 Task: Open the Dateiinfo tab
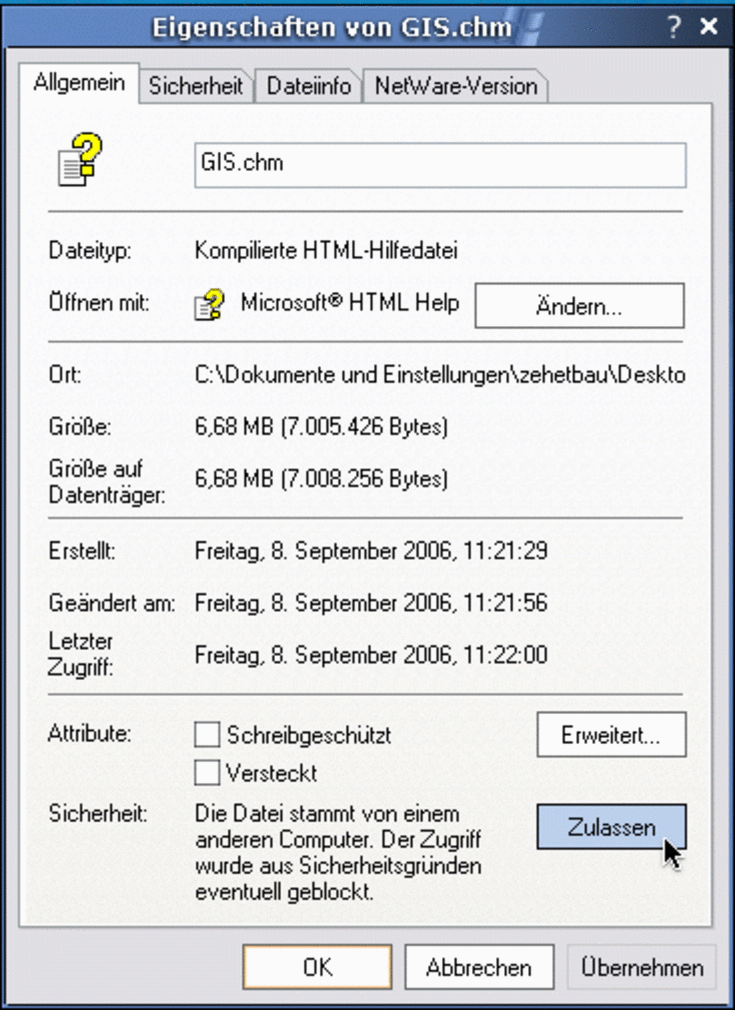click(x=309, y=86)
